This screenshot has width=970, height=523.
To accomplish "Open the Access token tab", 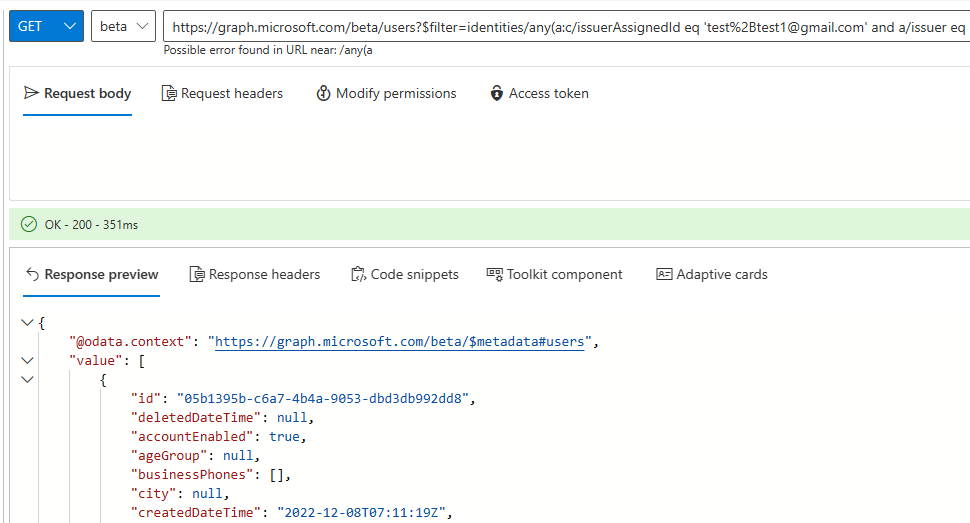I will [x=539, y=93].
